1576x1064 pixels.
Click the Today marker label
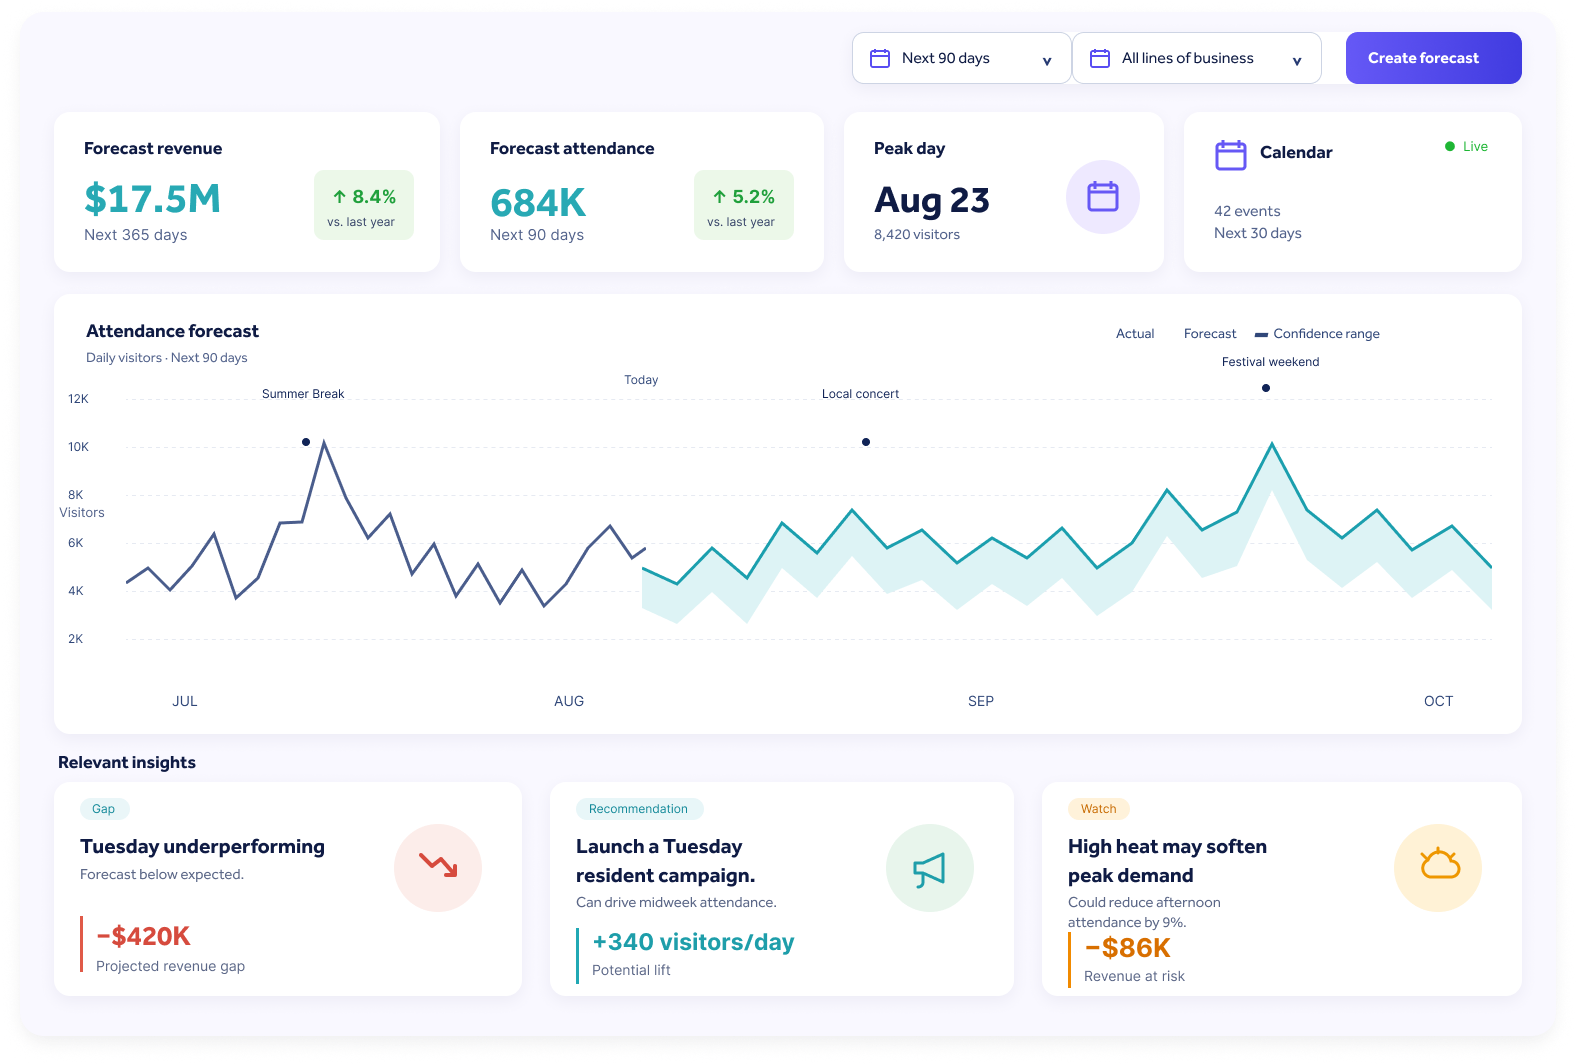[x=641, y=380]
